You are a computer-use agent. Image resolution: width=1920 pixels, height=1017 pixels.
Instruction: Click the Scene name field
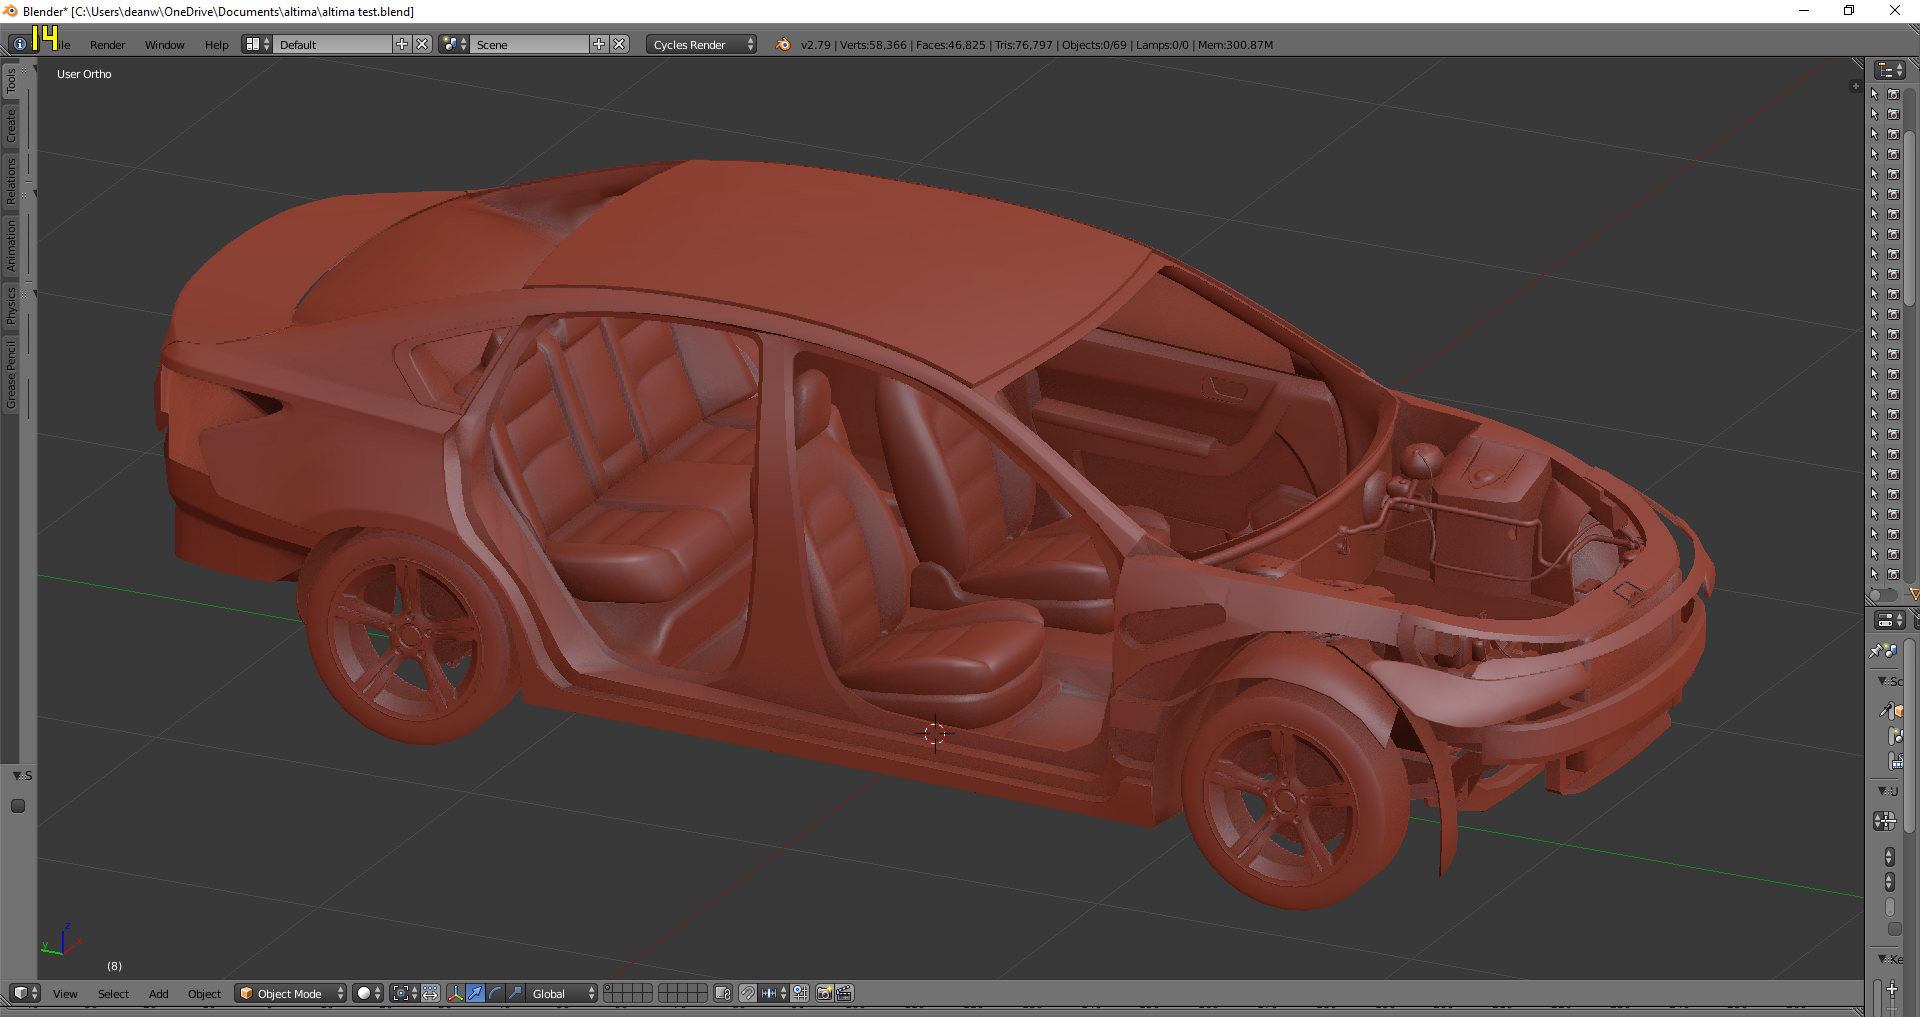coord(530,44)
